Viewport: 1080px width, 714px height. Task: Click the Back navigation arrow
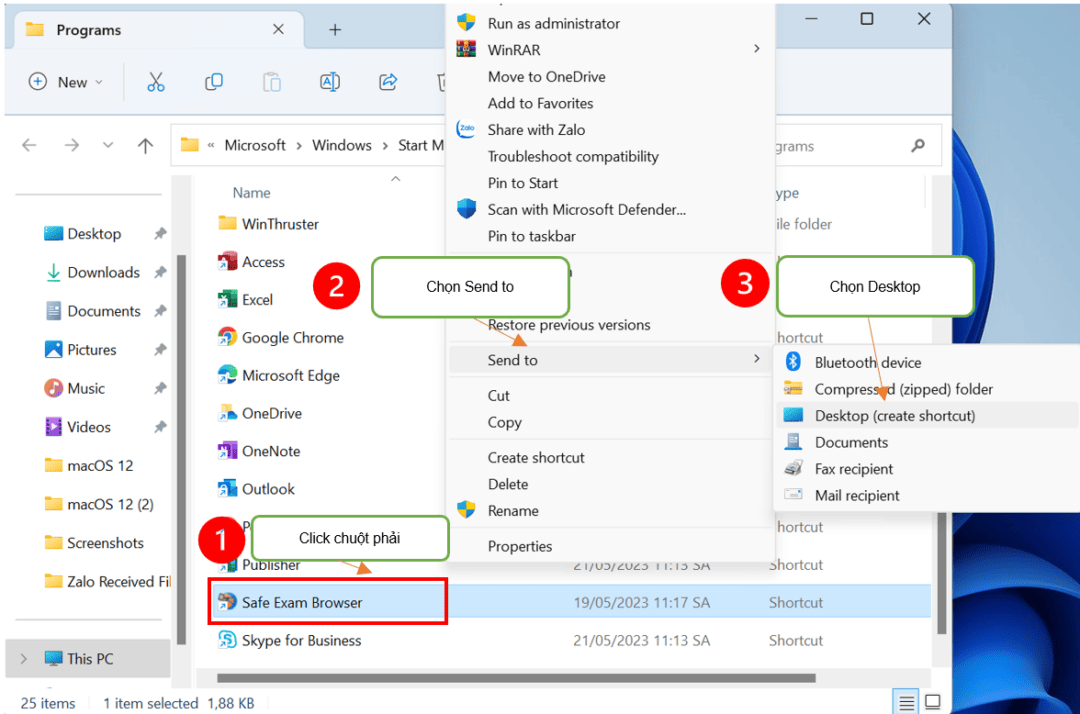coord(29,145)
